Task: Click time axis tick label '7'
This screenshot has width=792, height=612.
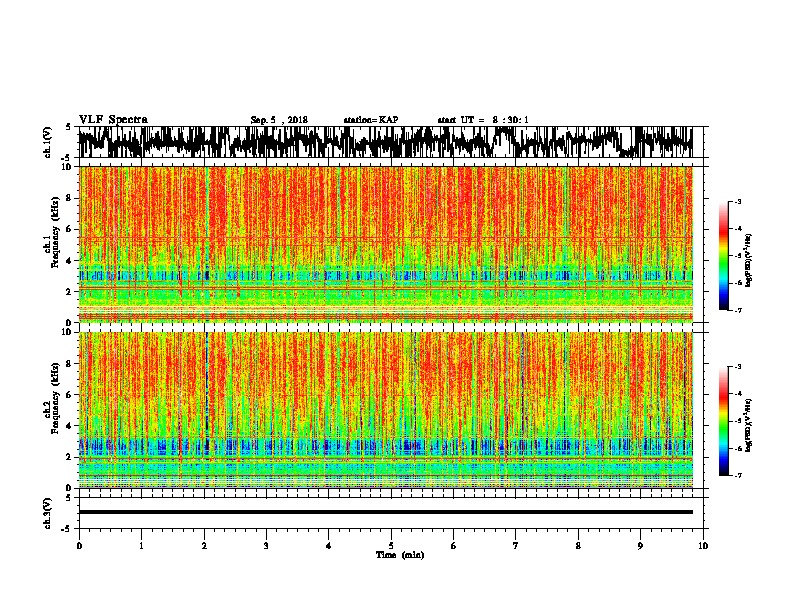Action: 516,546
